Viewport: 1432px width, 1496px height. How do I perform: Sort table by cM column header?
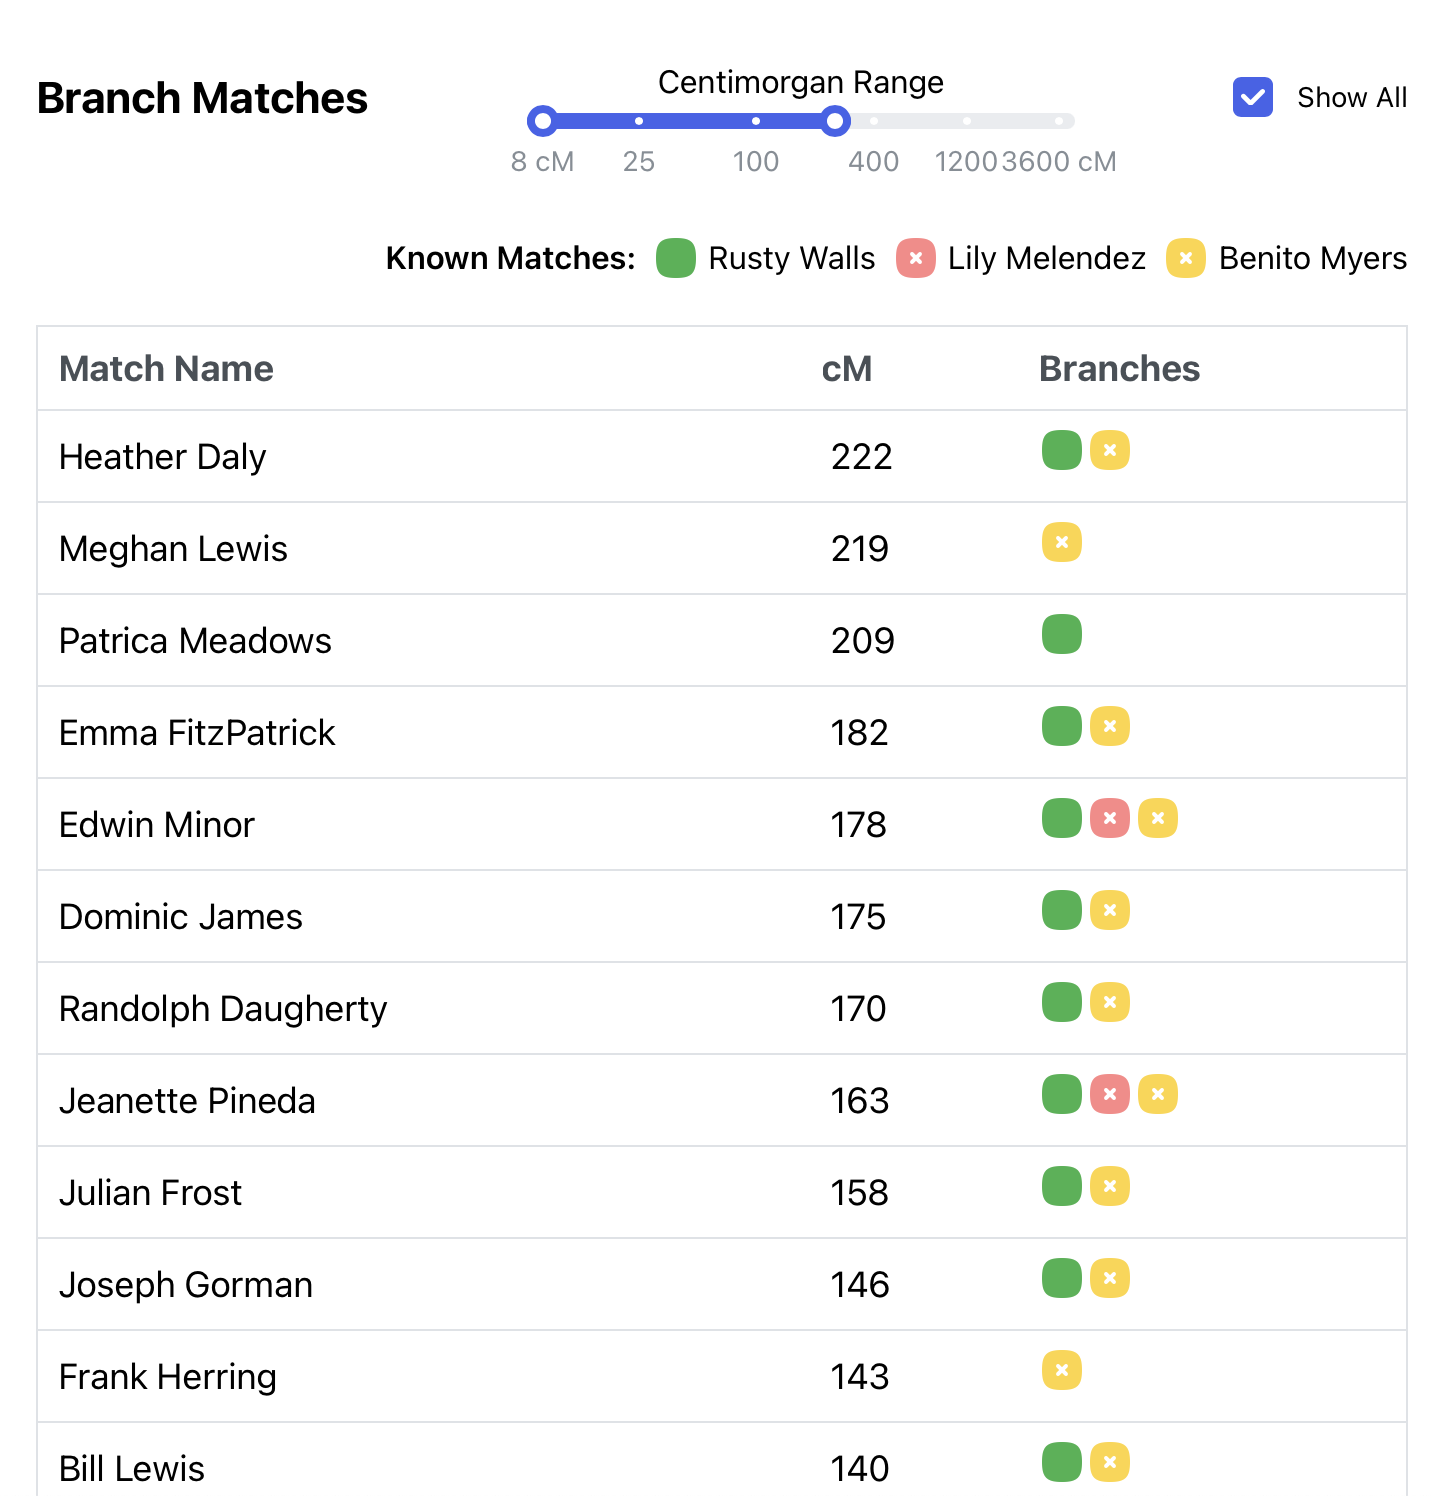point(846,369)
